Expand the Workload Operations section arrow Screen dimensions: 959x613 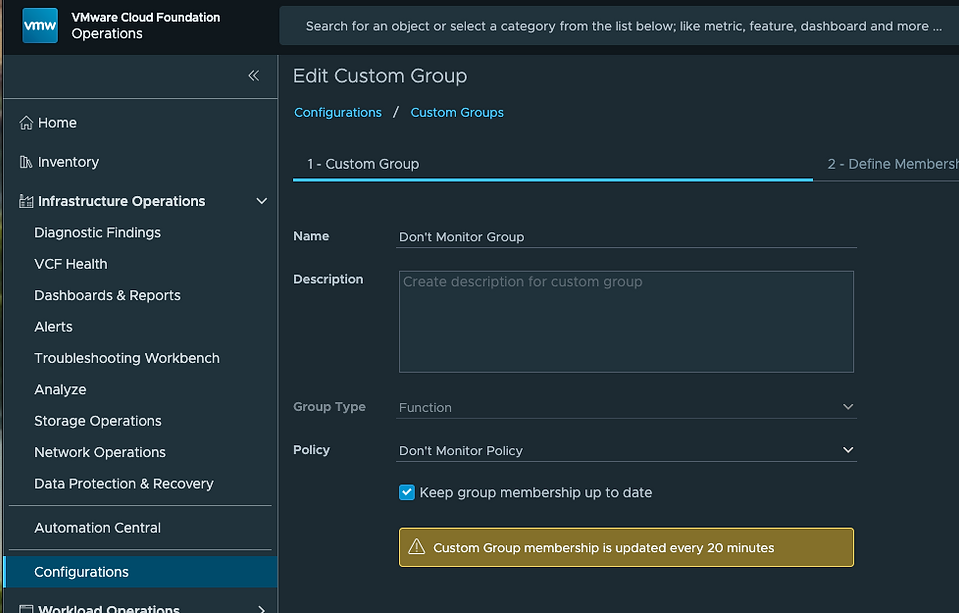(262, 609)
